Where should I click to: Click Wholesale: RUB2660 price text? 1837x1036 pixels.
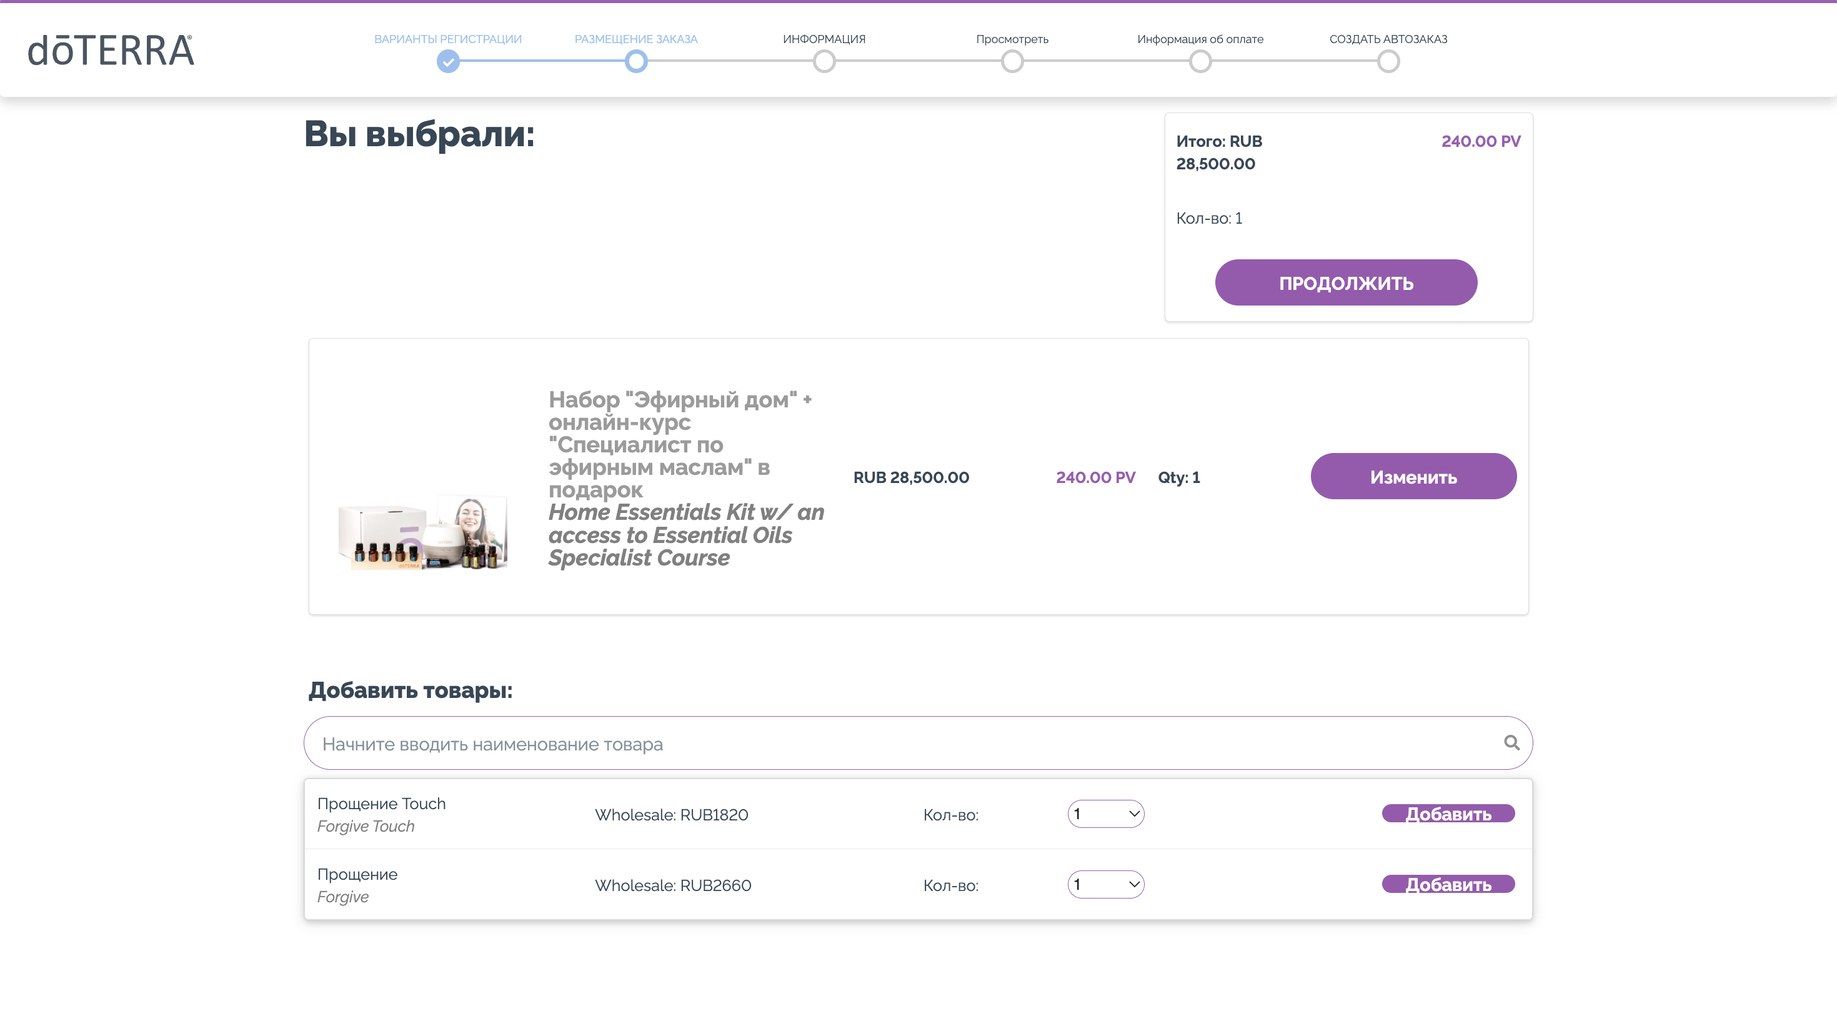[x=673, y=885]
